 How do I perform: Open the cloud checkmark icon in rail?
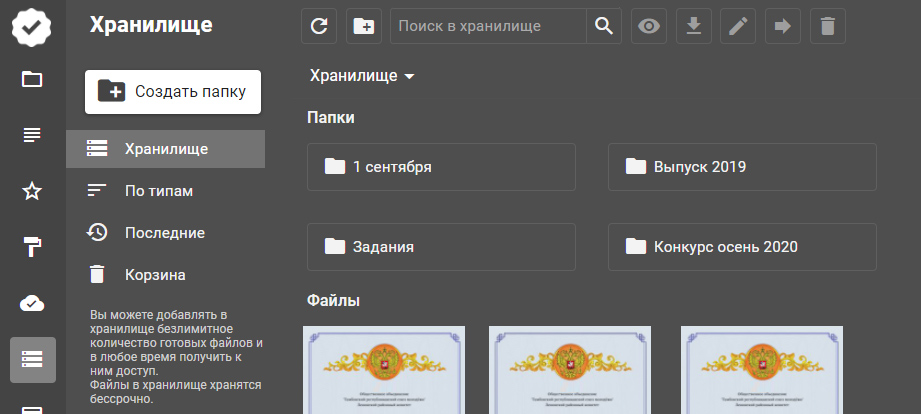(x=32, y=304)
